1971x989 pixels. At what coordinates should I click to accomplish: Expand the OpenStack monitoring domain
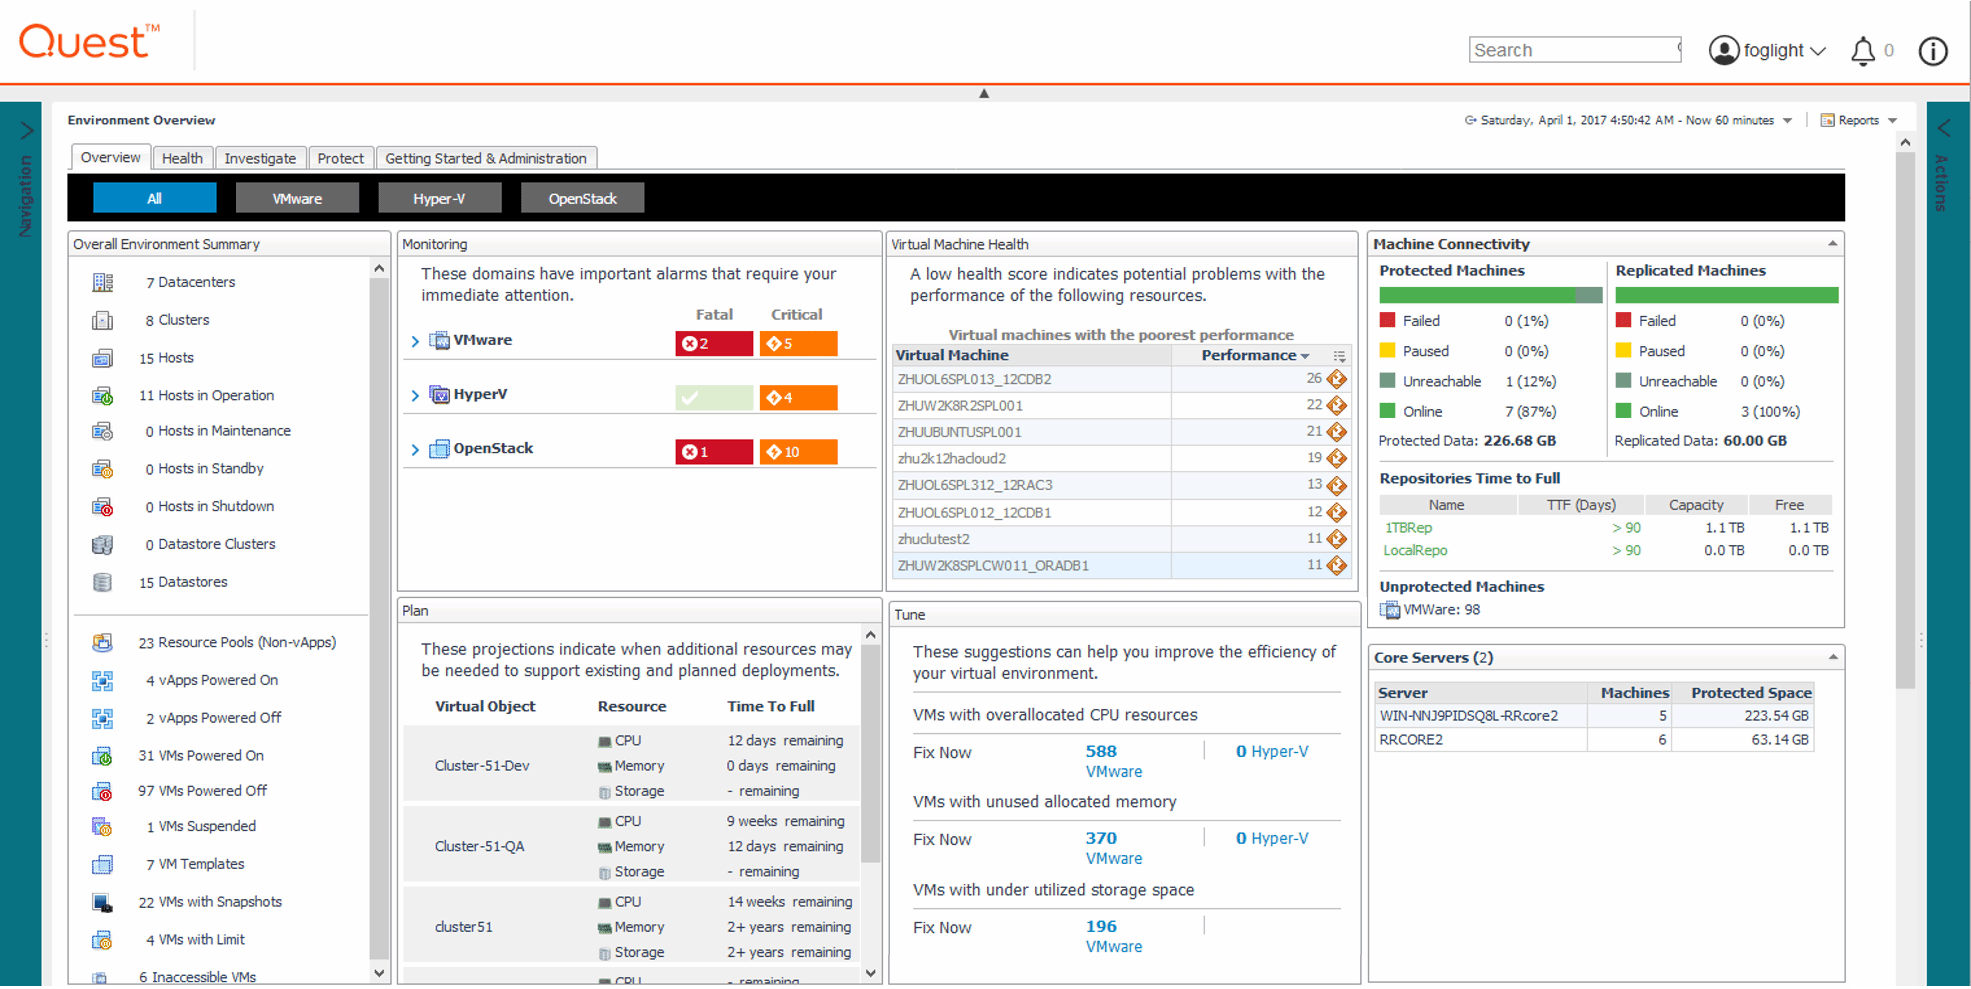pos(415,450)
